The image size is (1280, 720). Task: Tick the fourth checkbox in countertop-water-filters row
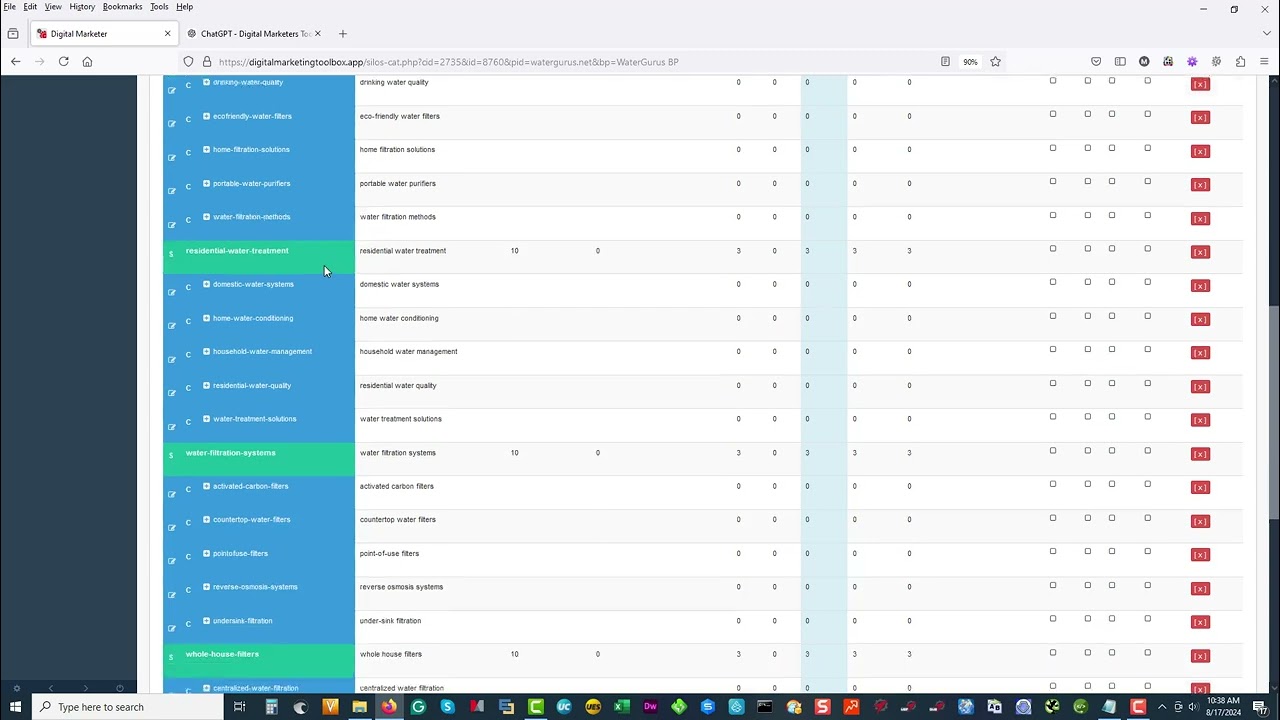pos(1148,518)
